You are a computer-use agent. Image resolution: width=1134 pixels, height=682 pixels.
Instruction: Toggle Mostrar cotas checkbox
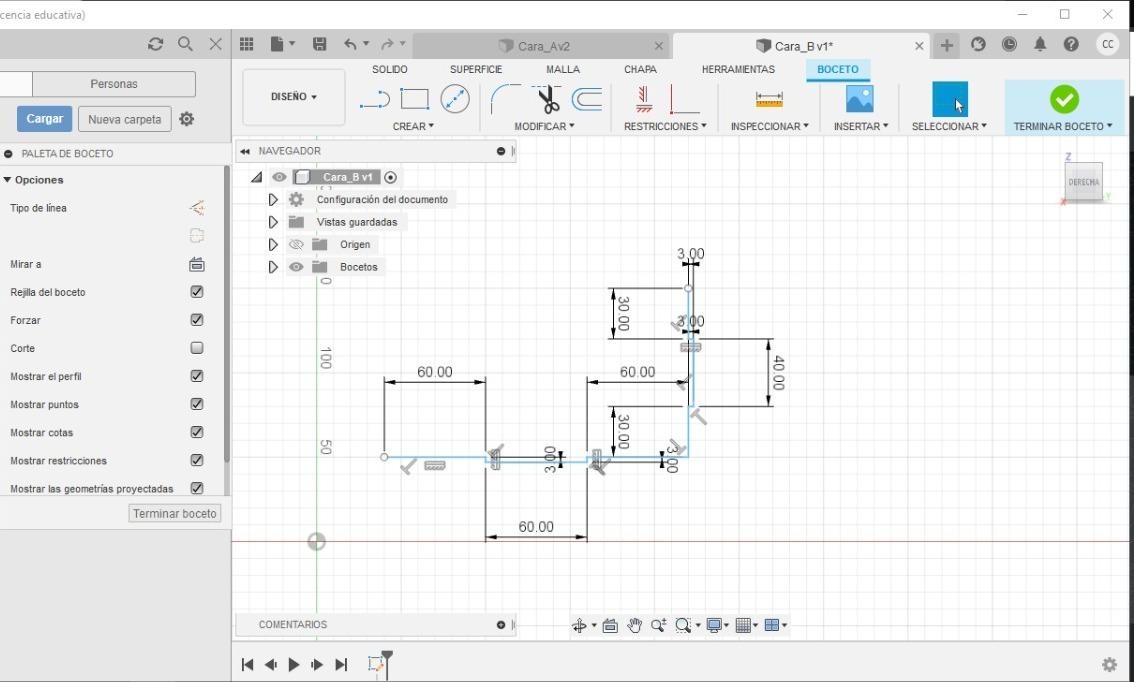197,432
